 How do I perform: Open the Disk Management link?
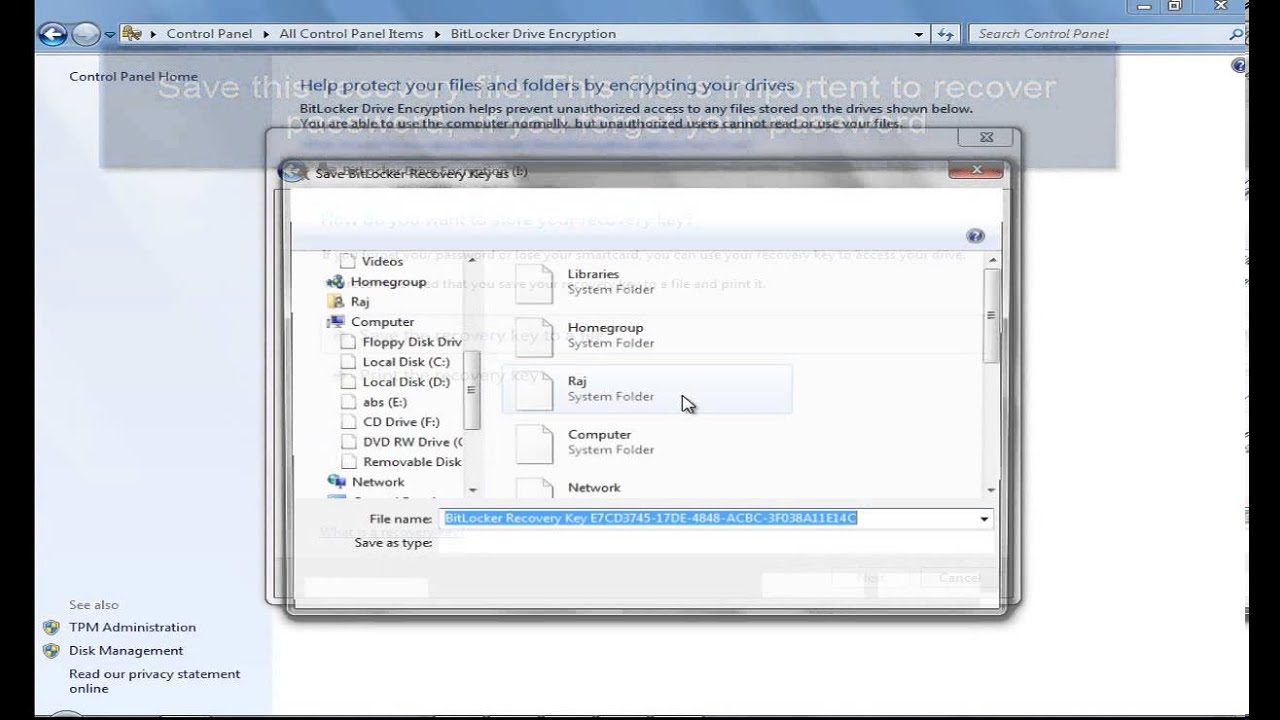(126, 650)
